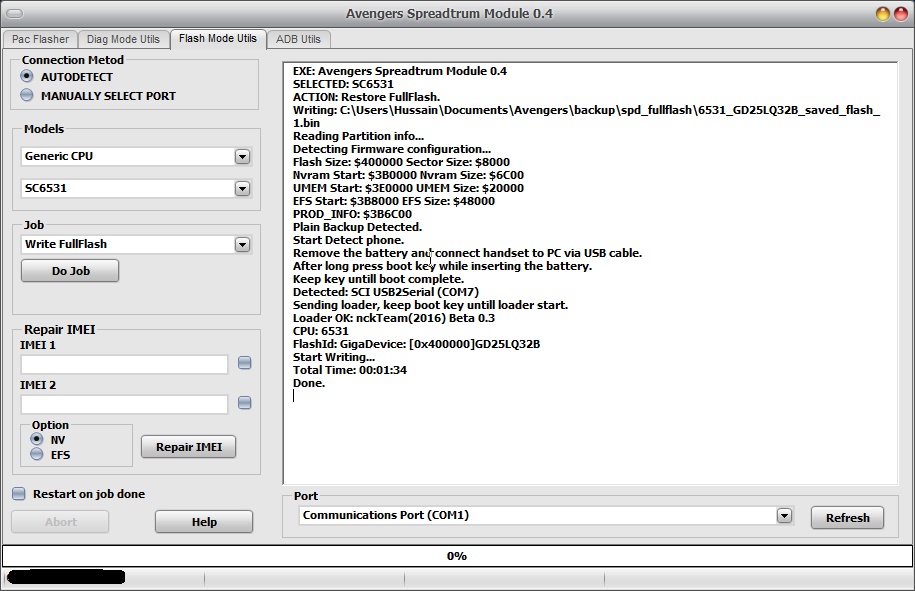Click 'ACTION: Restore FullFlash.' log line
Screen dimensions: 915x591
[x=366, y=97]
